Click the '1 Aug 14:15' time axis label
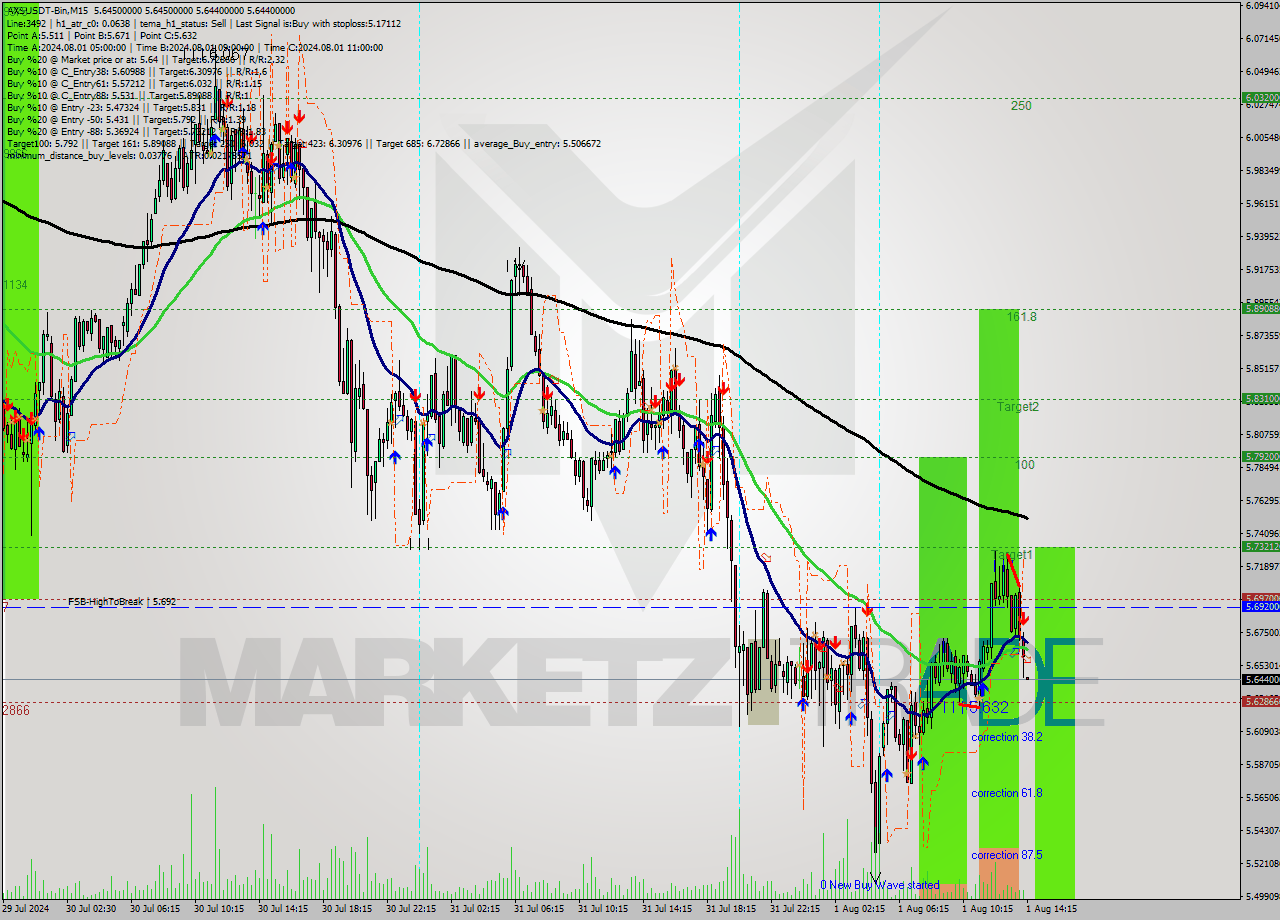 click(x=1051, y=909)
